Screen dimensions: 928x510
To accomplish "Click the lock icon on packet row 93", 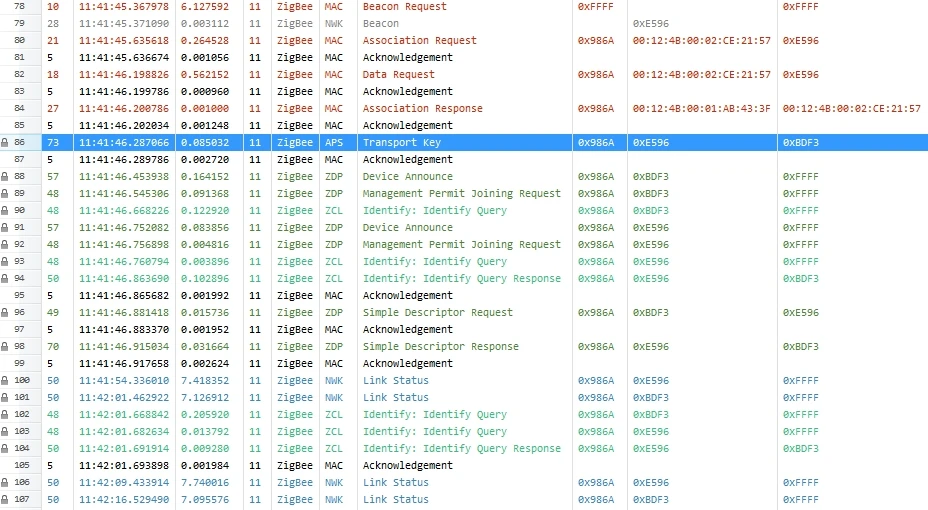I will coord(5,262).
